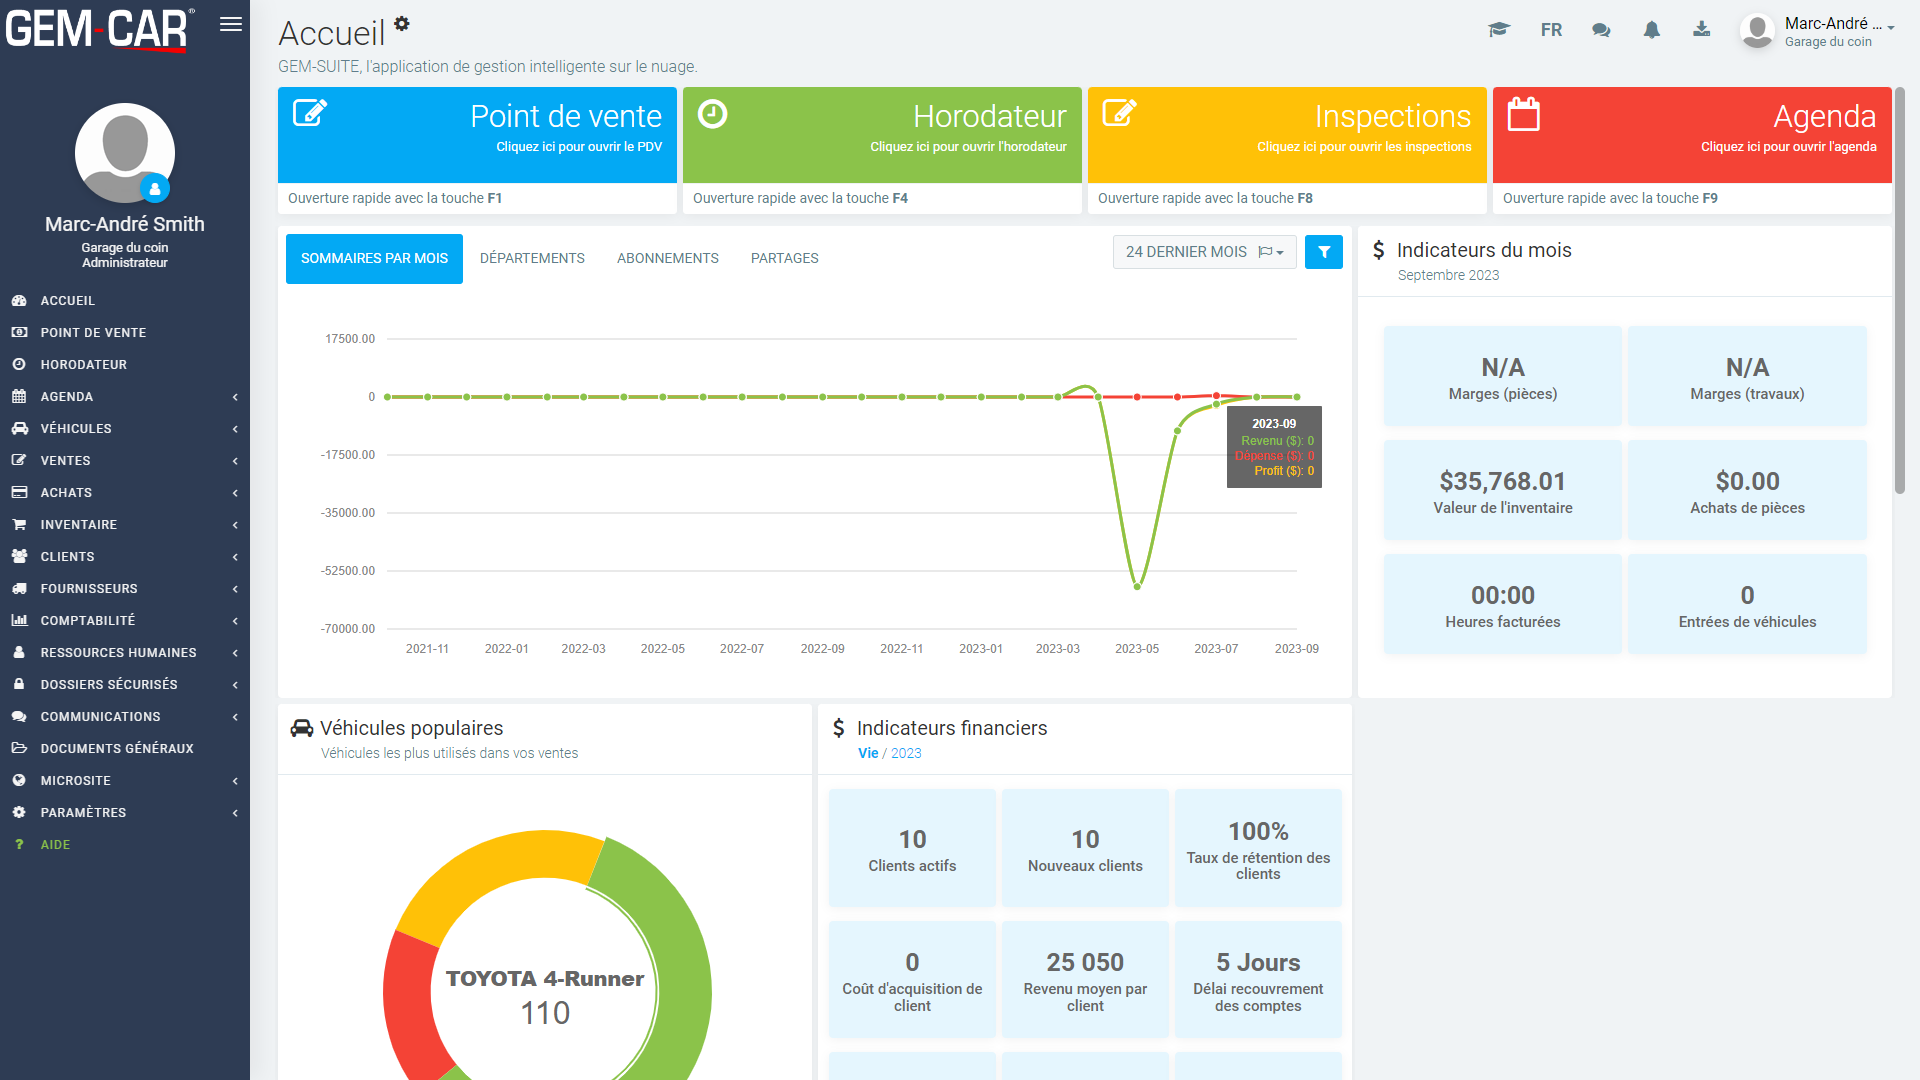The width and height of the screenshot is (1920, 1080).
Task: Click the 2023-05 lowest profit point
Action: [x=1137, y=586]
